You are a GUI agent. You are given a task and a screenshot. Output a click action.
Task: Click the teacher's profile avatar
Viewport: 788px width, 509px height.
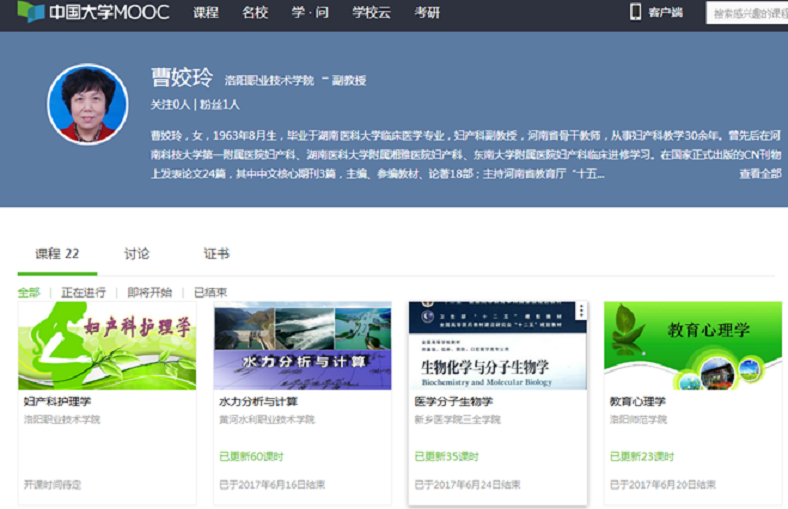(x=87, y=104)
